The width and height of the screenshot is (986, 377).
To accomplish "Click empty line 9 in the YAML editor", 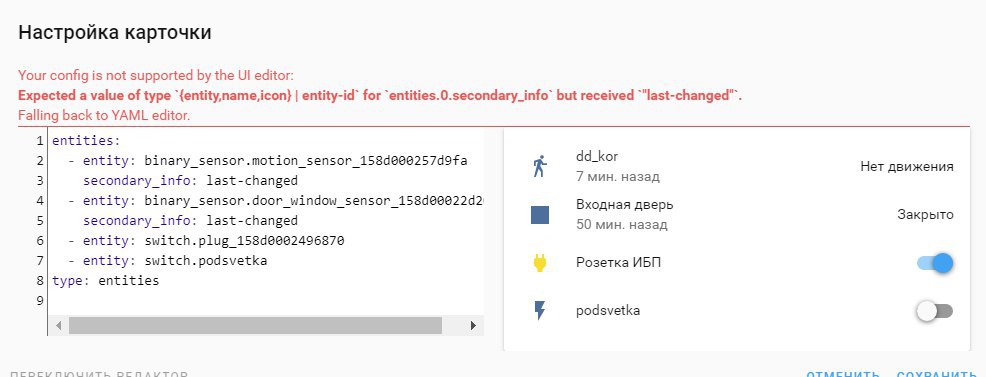I will pyautogui.click(x=267, y=301).
